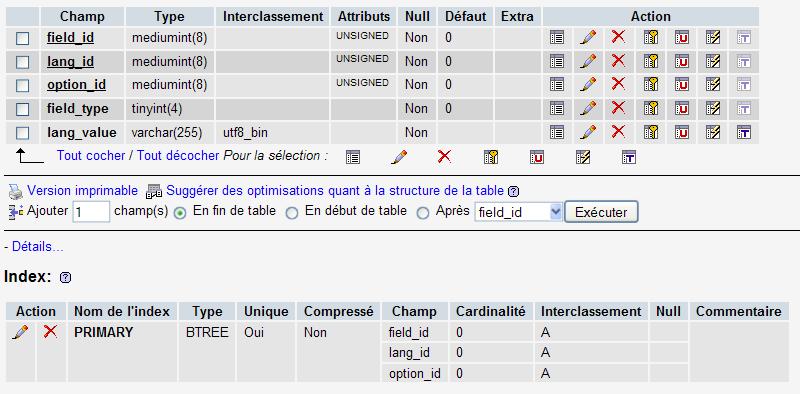
Task: Click the edit pencil icon for field_id
Action: [588, 37]
